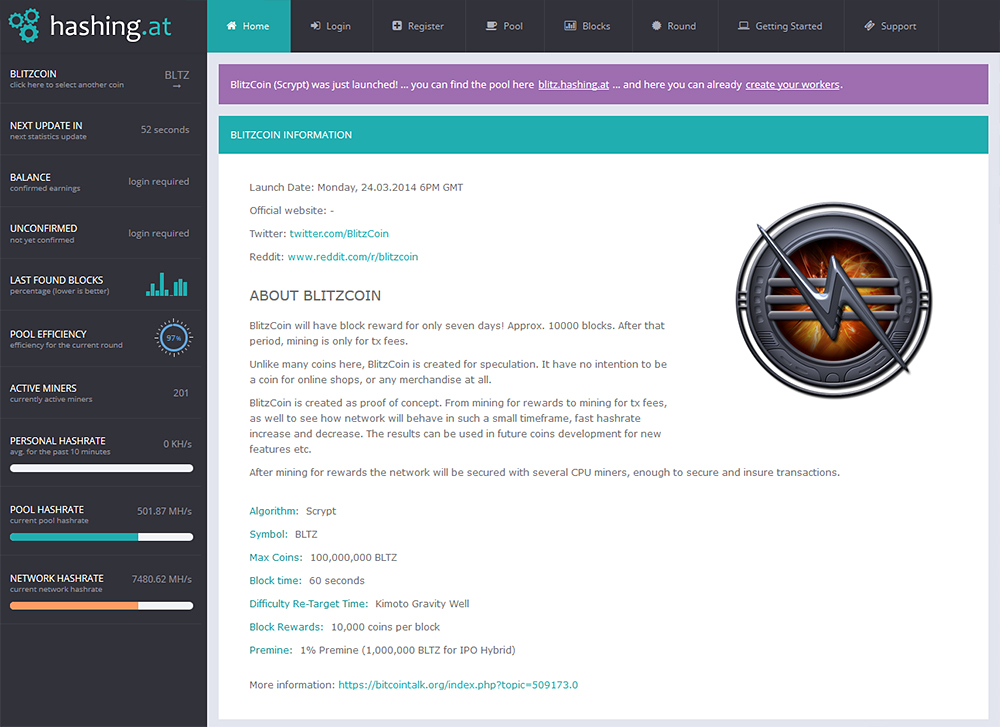Click the 'Algorithm:' label
The height and width of the screenshot is (727, 1000).
[x=274, y=511]
